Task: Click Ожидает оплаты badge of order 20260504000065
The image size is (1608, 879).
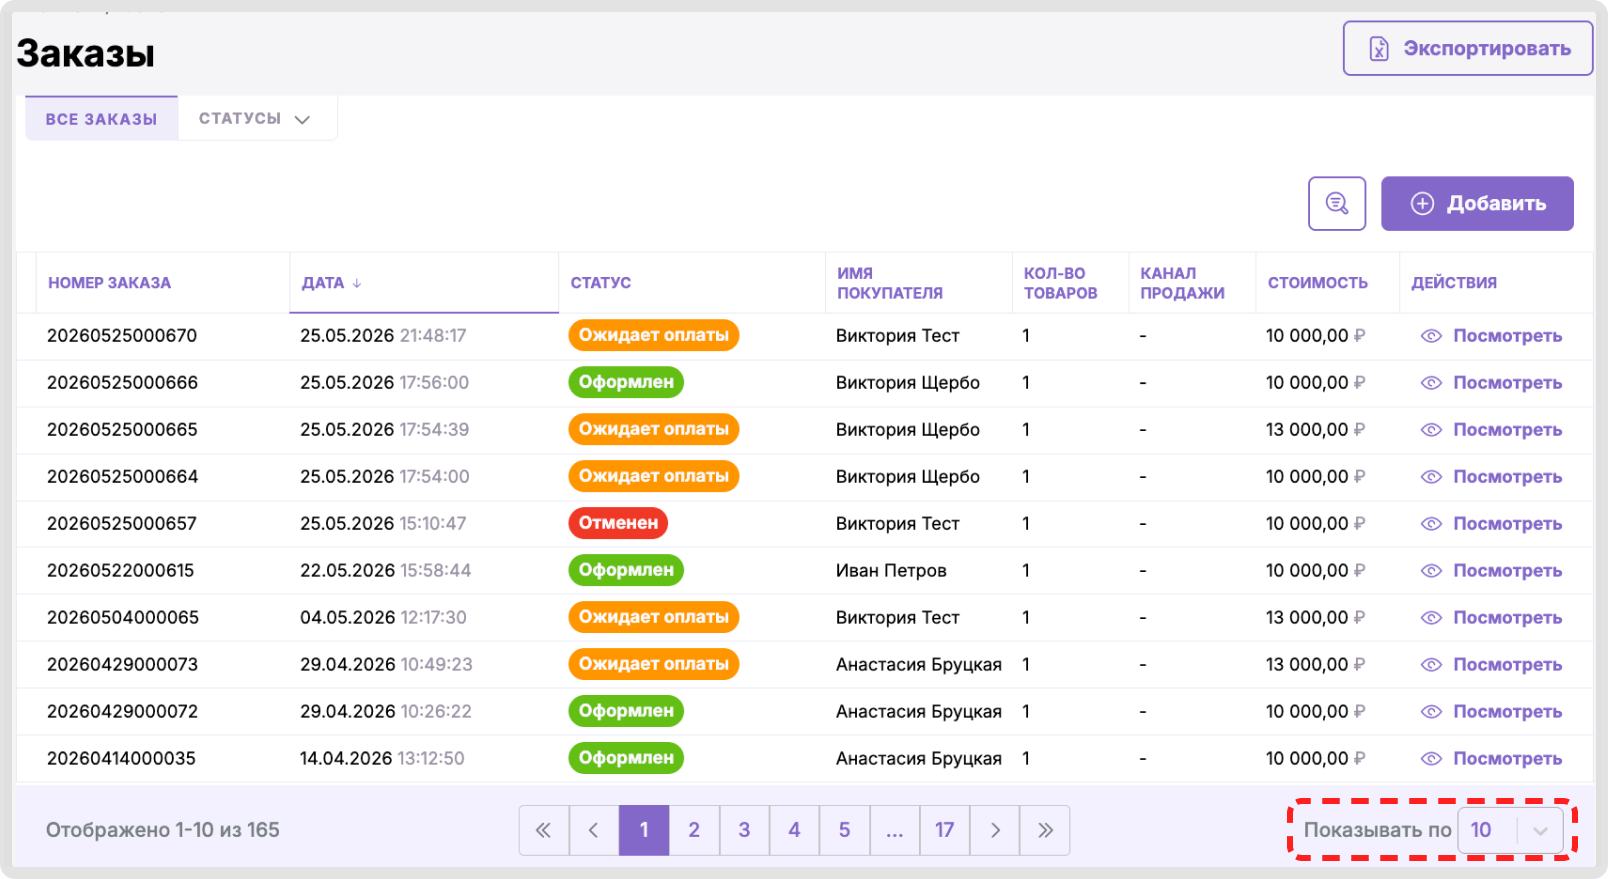Action: pyautogui.click(x=654, y=617)
